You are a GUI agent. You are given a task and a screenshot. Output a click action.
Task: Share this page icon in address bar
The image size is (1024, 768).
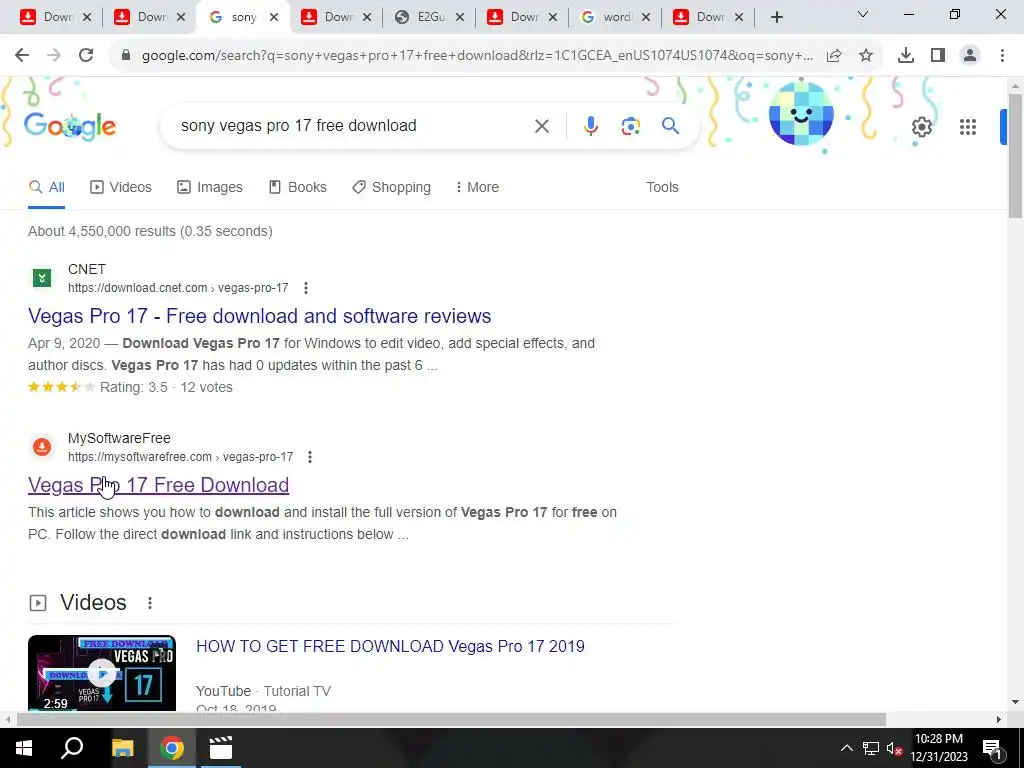pos(834,56)
